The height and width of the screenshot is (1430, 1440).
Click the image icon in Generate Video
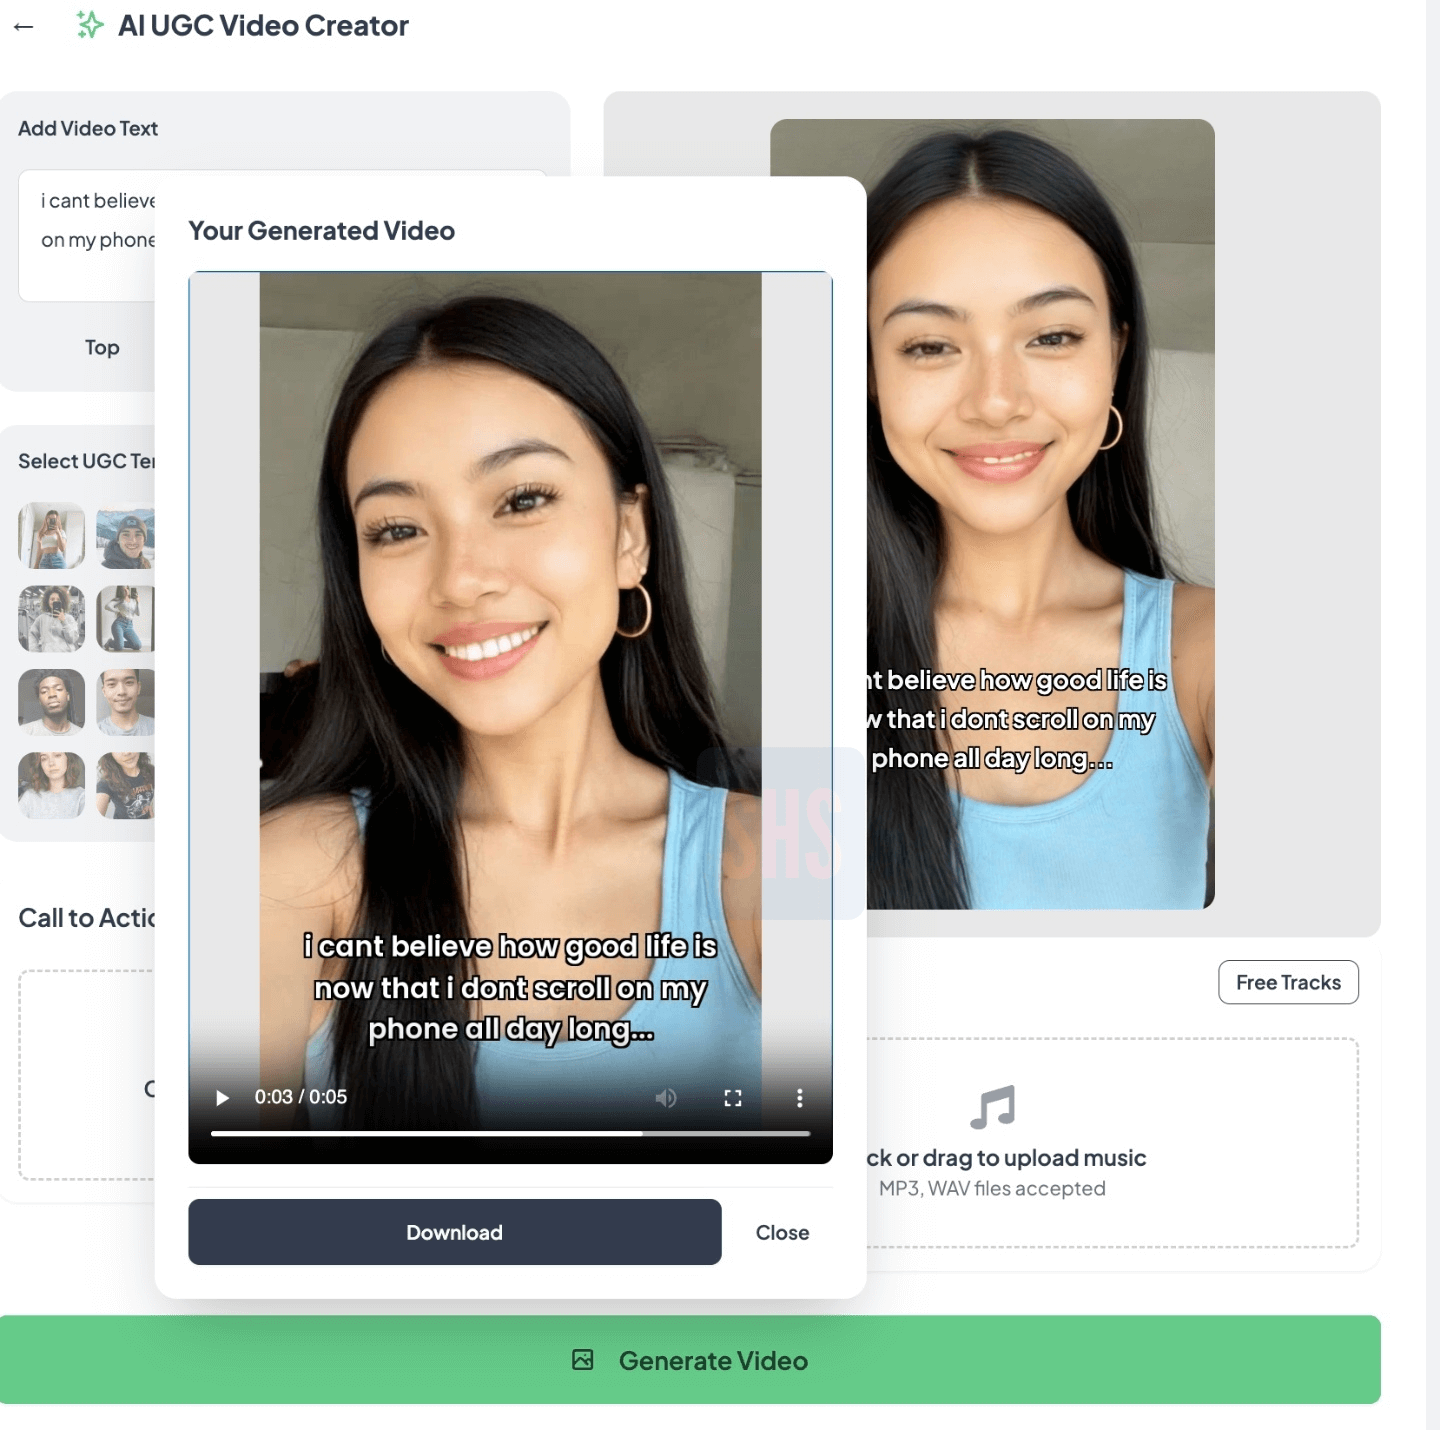583,1360
